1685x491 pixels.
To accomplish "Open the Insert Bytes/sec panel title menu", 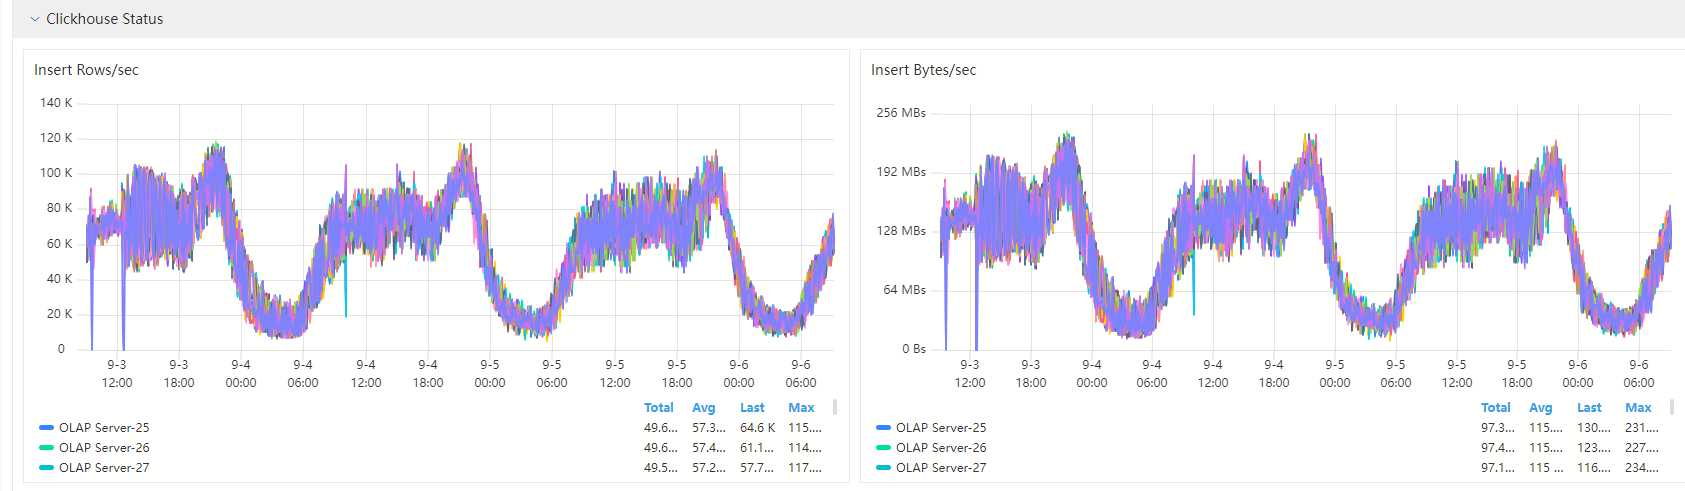I will pos(923,70).
